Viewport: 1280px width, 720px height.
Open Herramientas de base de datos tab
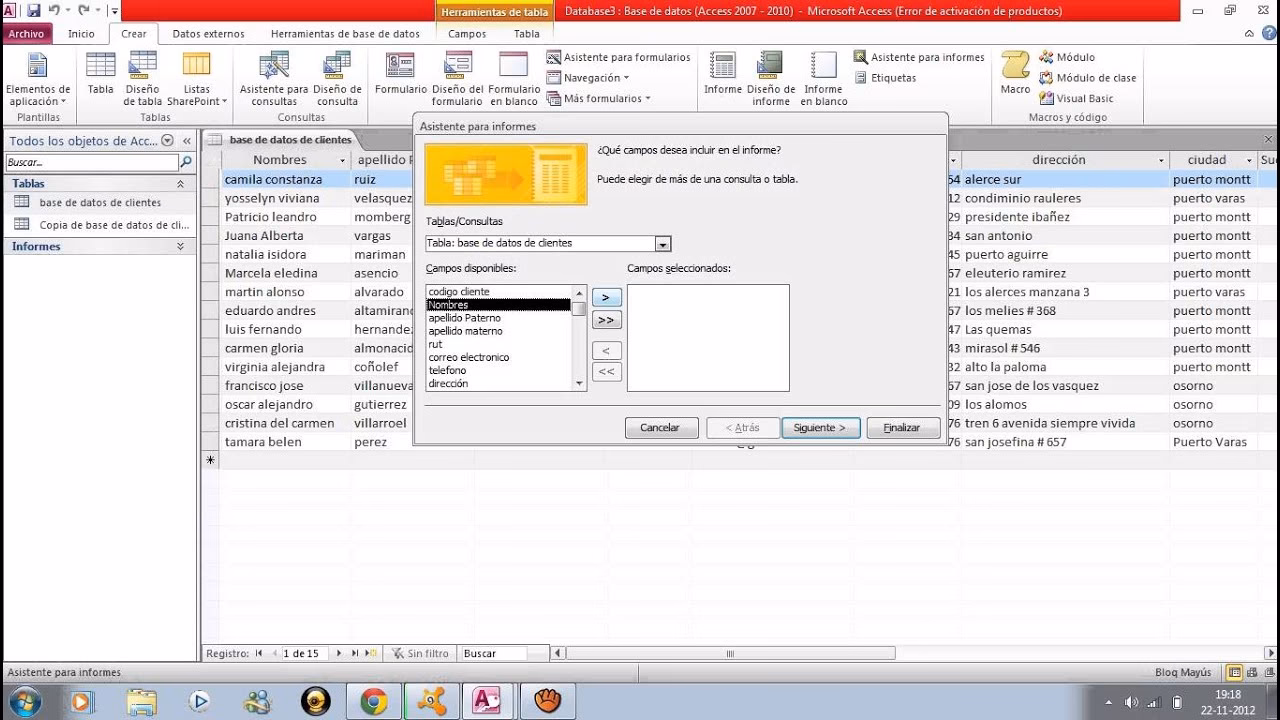point(345,33)
